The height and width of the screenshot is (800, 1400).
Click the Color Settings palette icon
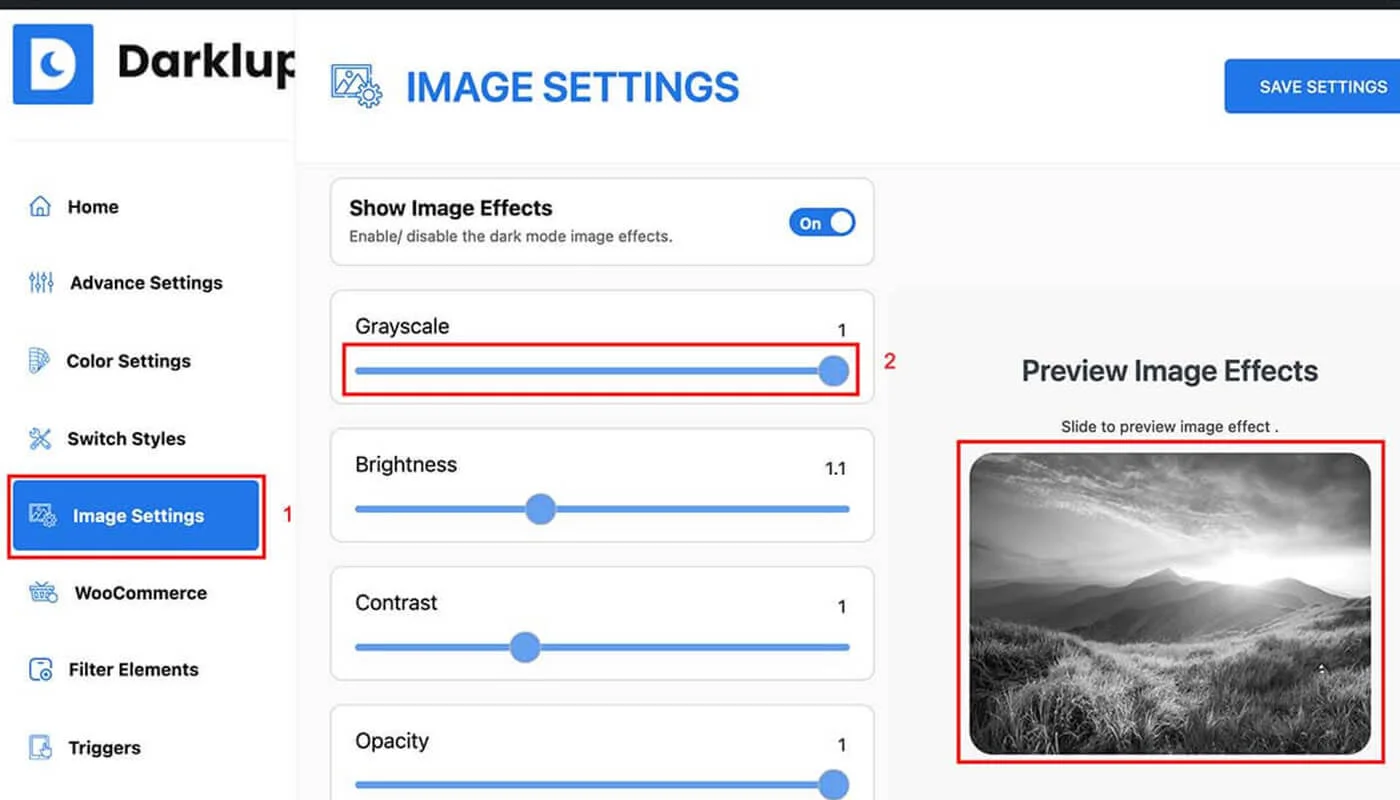pyautogui.click(x=39, y=361)
